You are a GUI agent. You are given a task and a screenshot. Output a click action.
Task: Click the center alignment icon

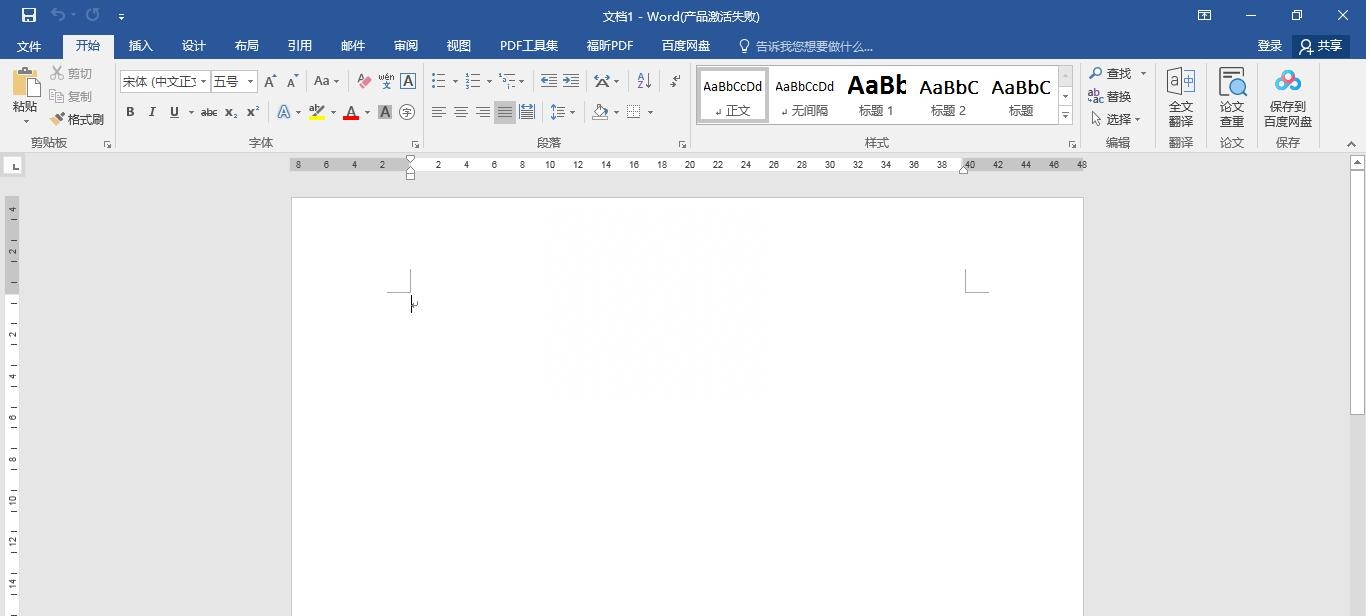click(460, 112)
